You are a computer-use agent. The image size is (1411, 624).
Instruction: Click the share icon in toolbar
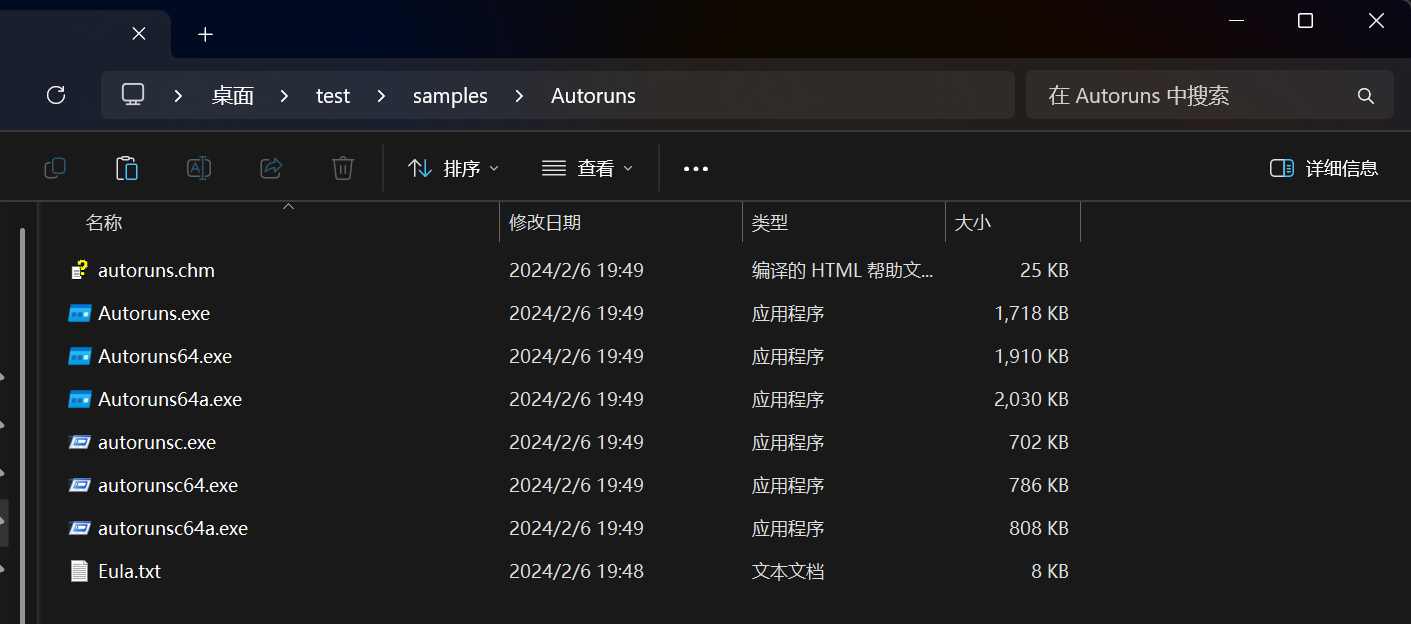click(x=271, y=168)
